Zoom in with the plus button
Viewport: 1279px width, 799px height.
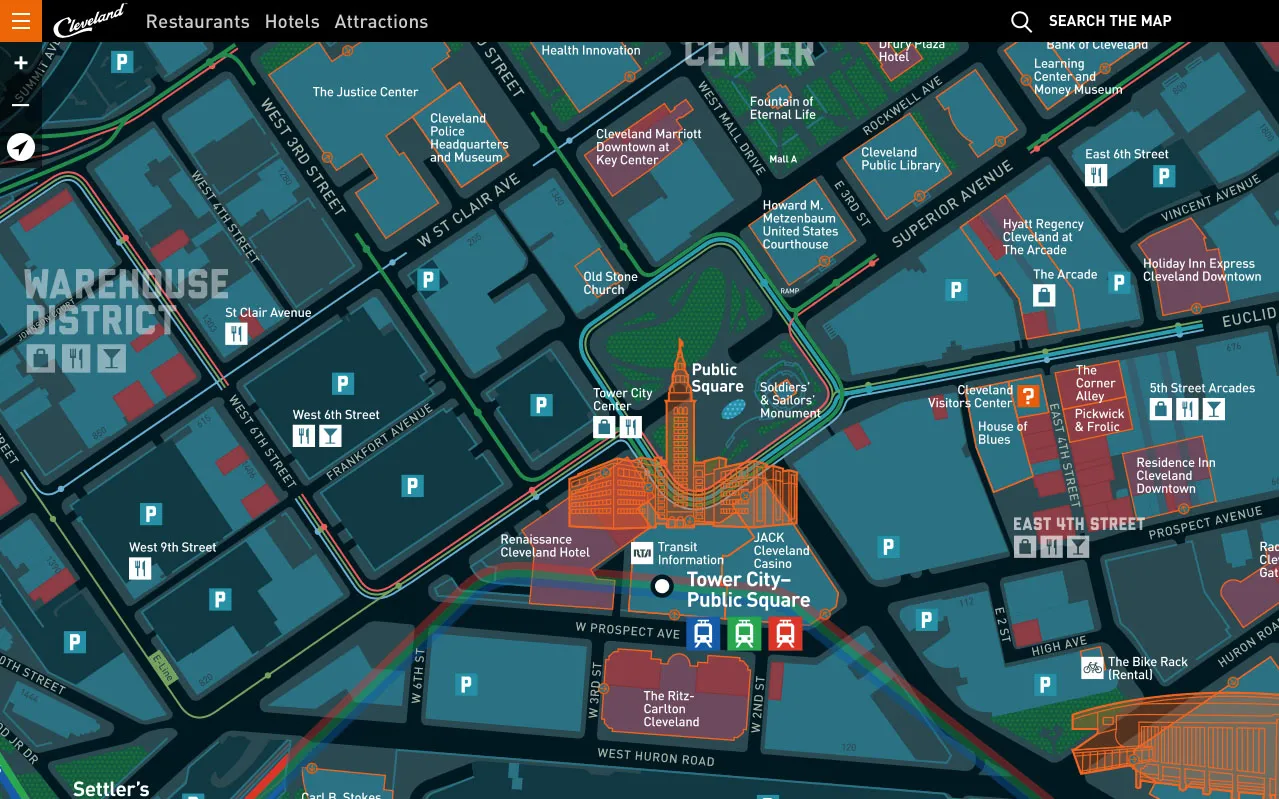21,63
